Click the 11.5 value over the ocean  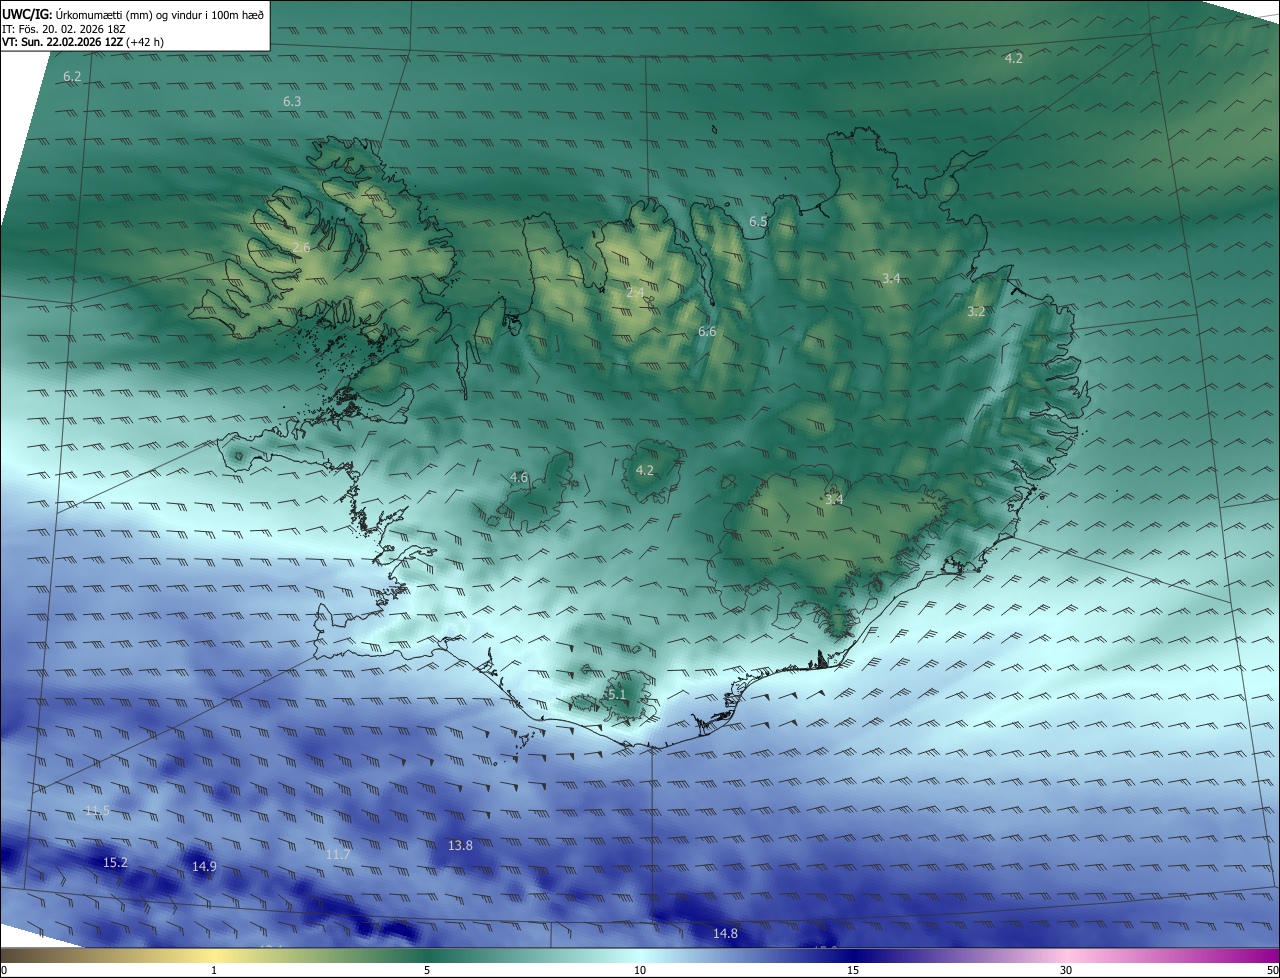tap(97, 810)
